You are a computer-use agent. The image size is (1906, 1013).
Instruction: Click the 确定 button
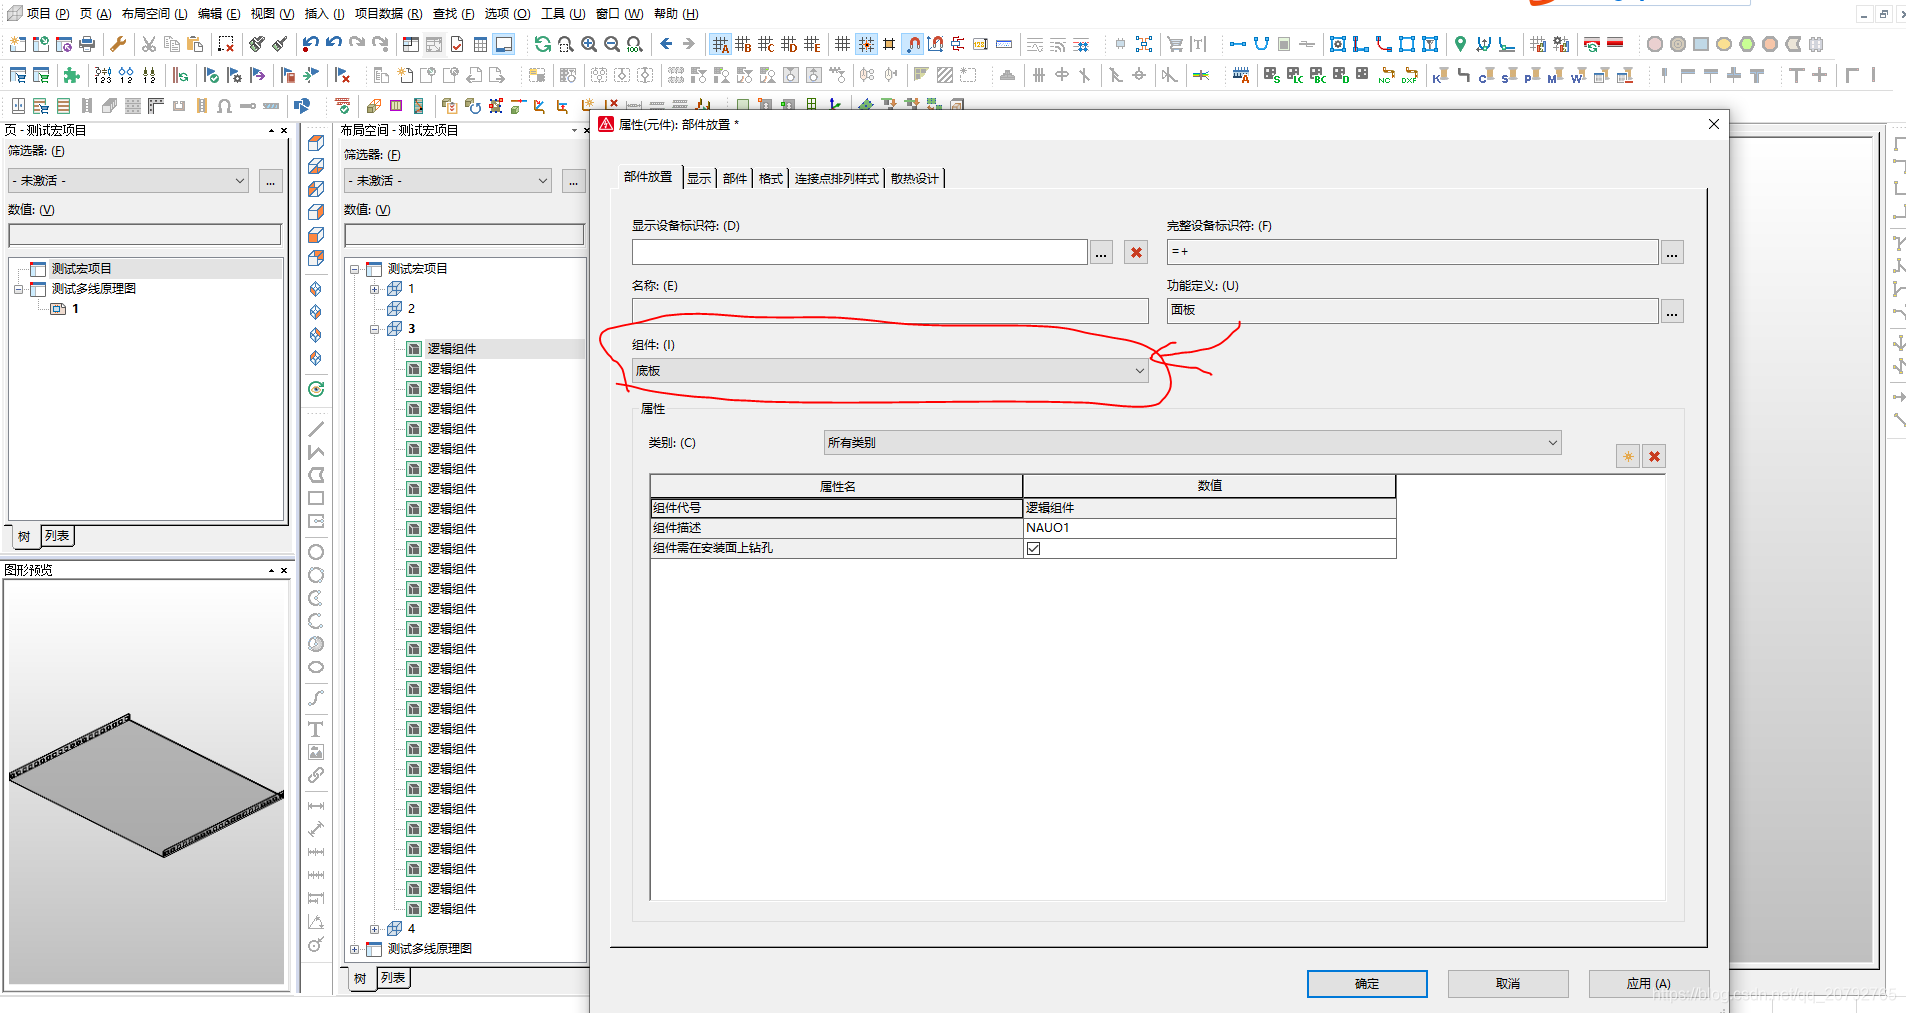click(1366, 984)
